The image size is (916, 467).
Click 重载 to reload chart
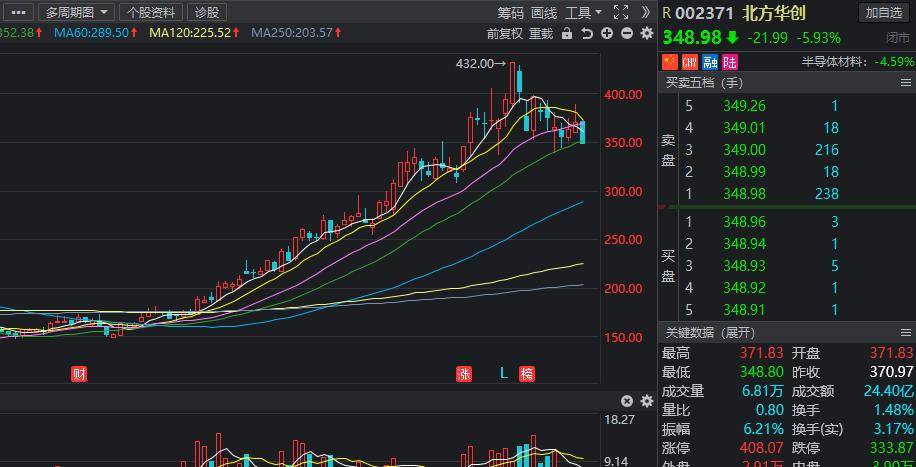tap(541, 33)
